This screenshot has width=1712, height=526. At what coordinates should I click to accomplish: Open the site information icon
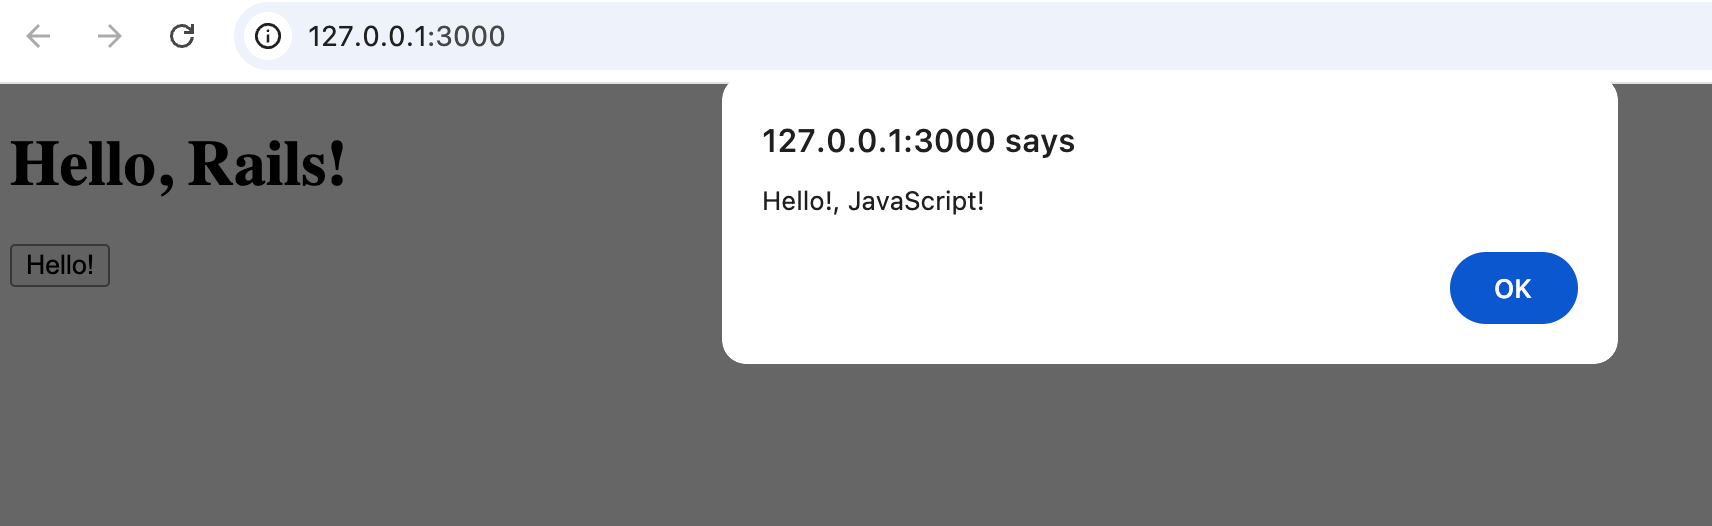pos(268,36)
